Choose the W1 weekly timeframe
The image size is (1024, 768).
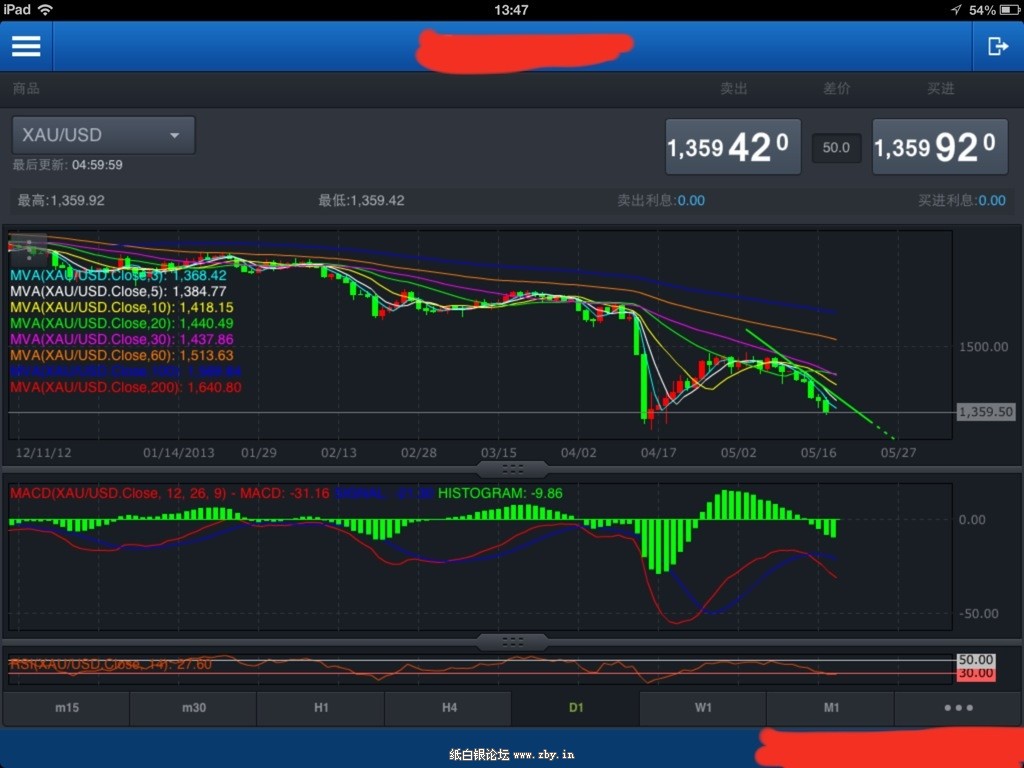tap(703, 708)
